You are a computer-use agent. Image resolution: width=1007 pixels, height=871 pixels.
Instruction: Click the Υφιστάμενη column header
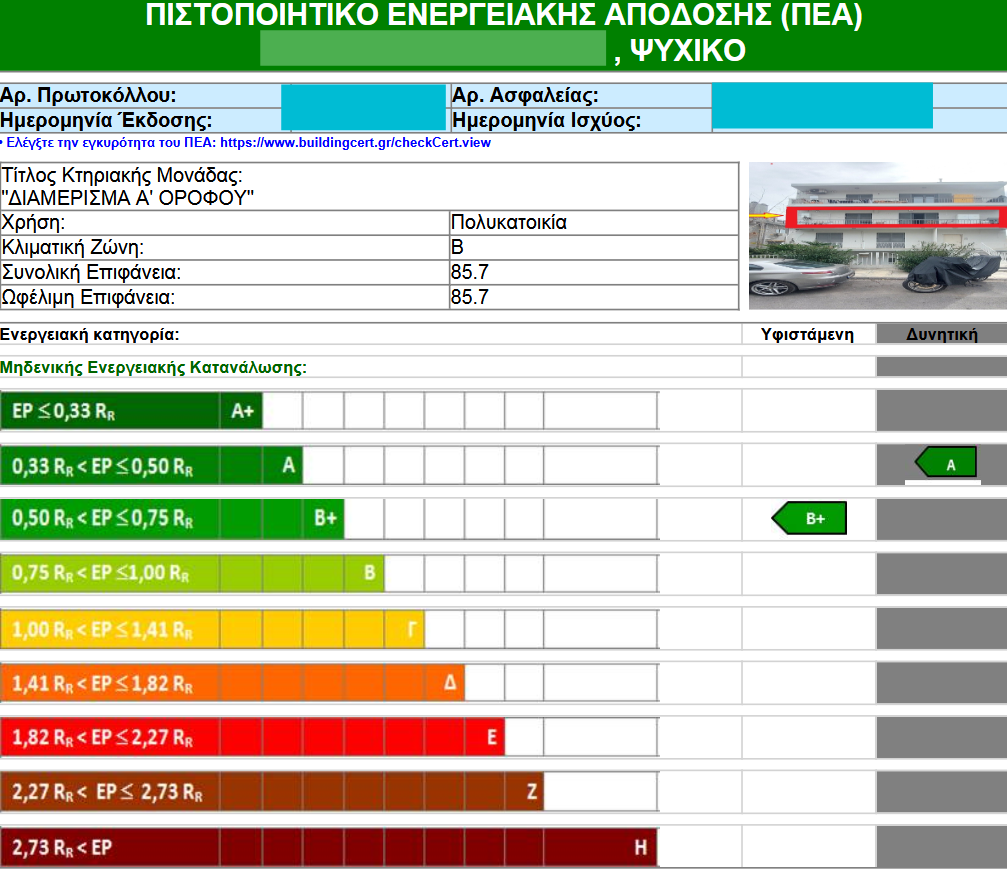(x=808, y=335)
